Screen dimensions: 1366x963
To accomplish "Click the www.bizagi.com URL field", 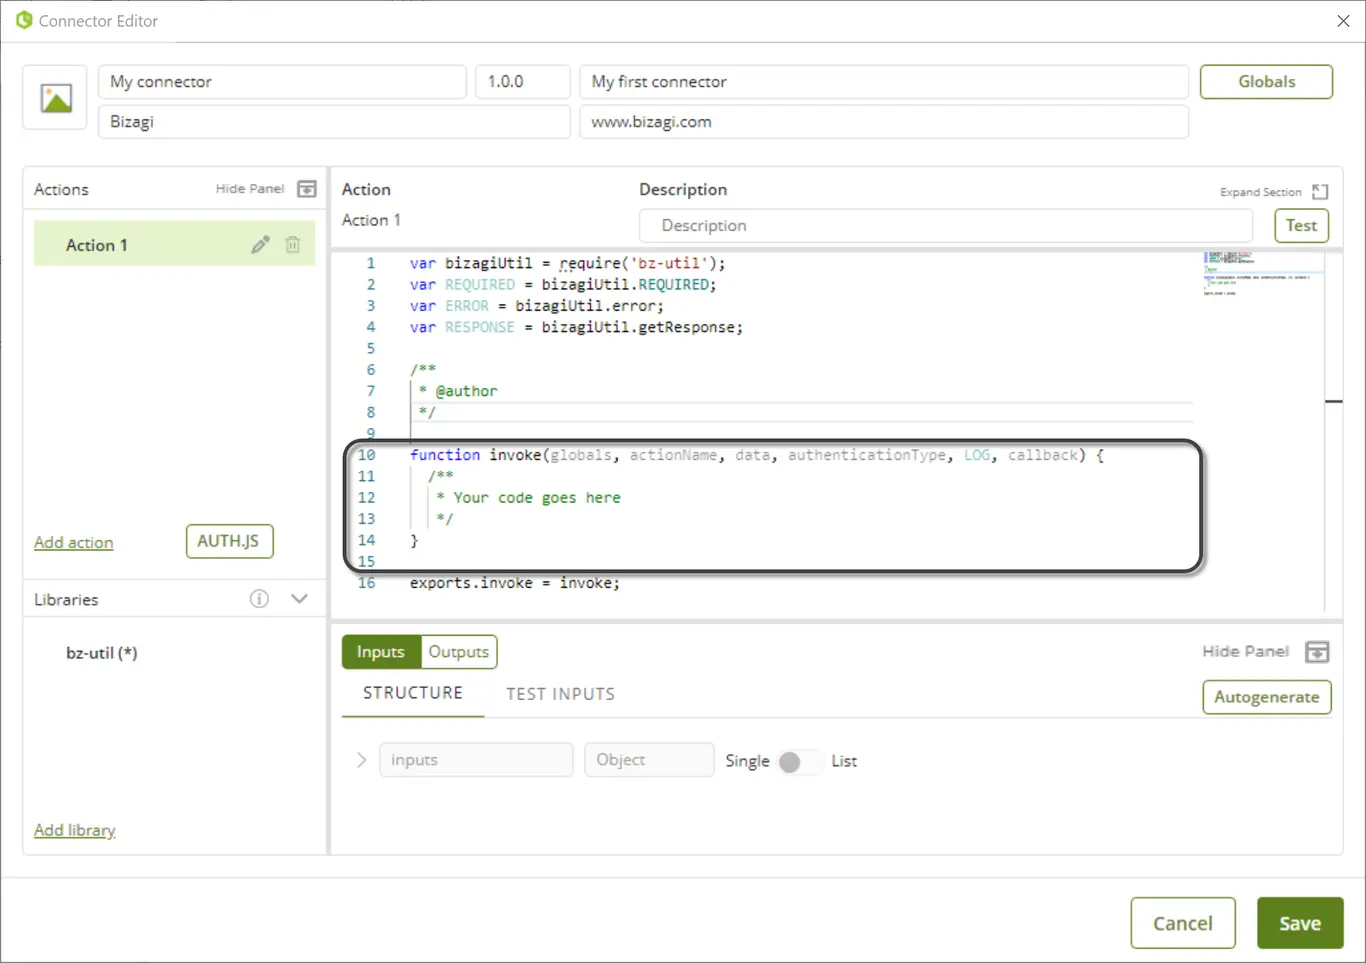I will pos(884,122).
